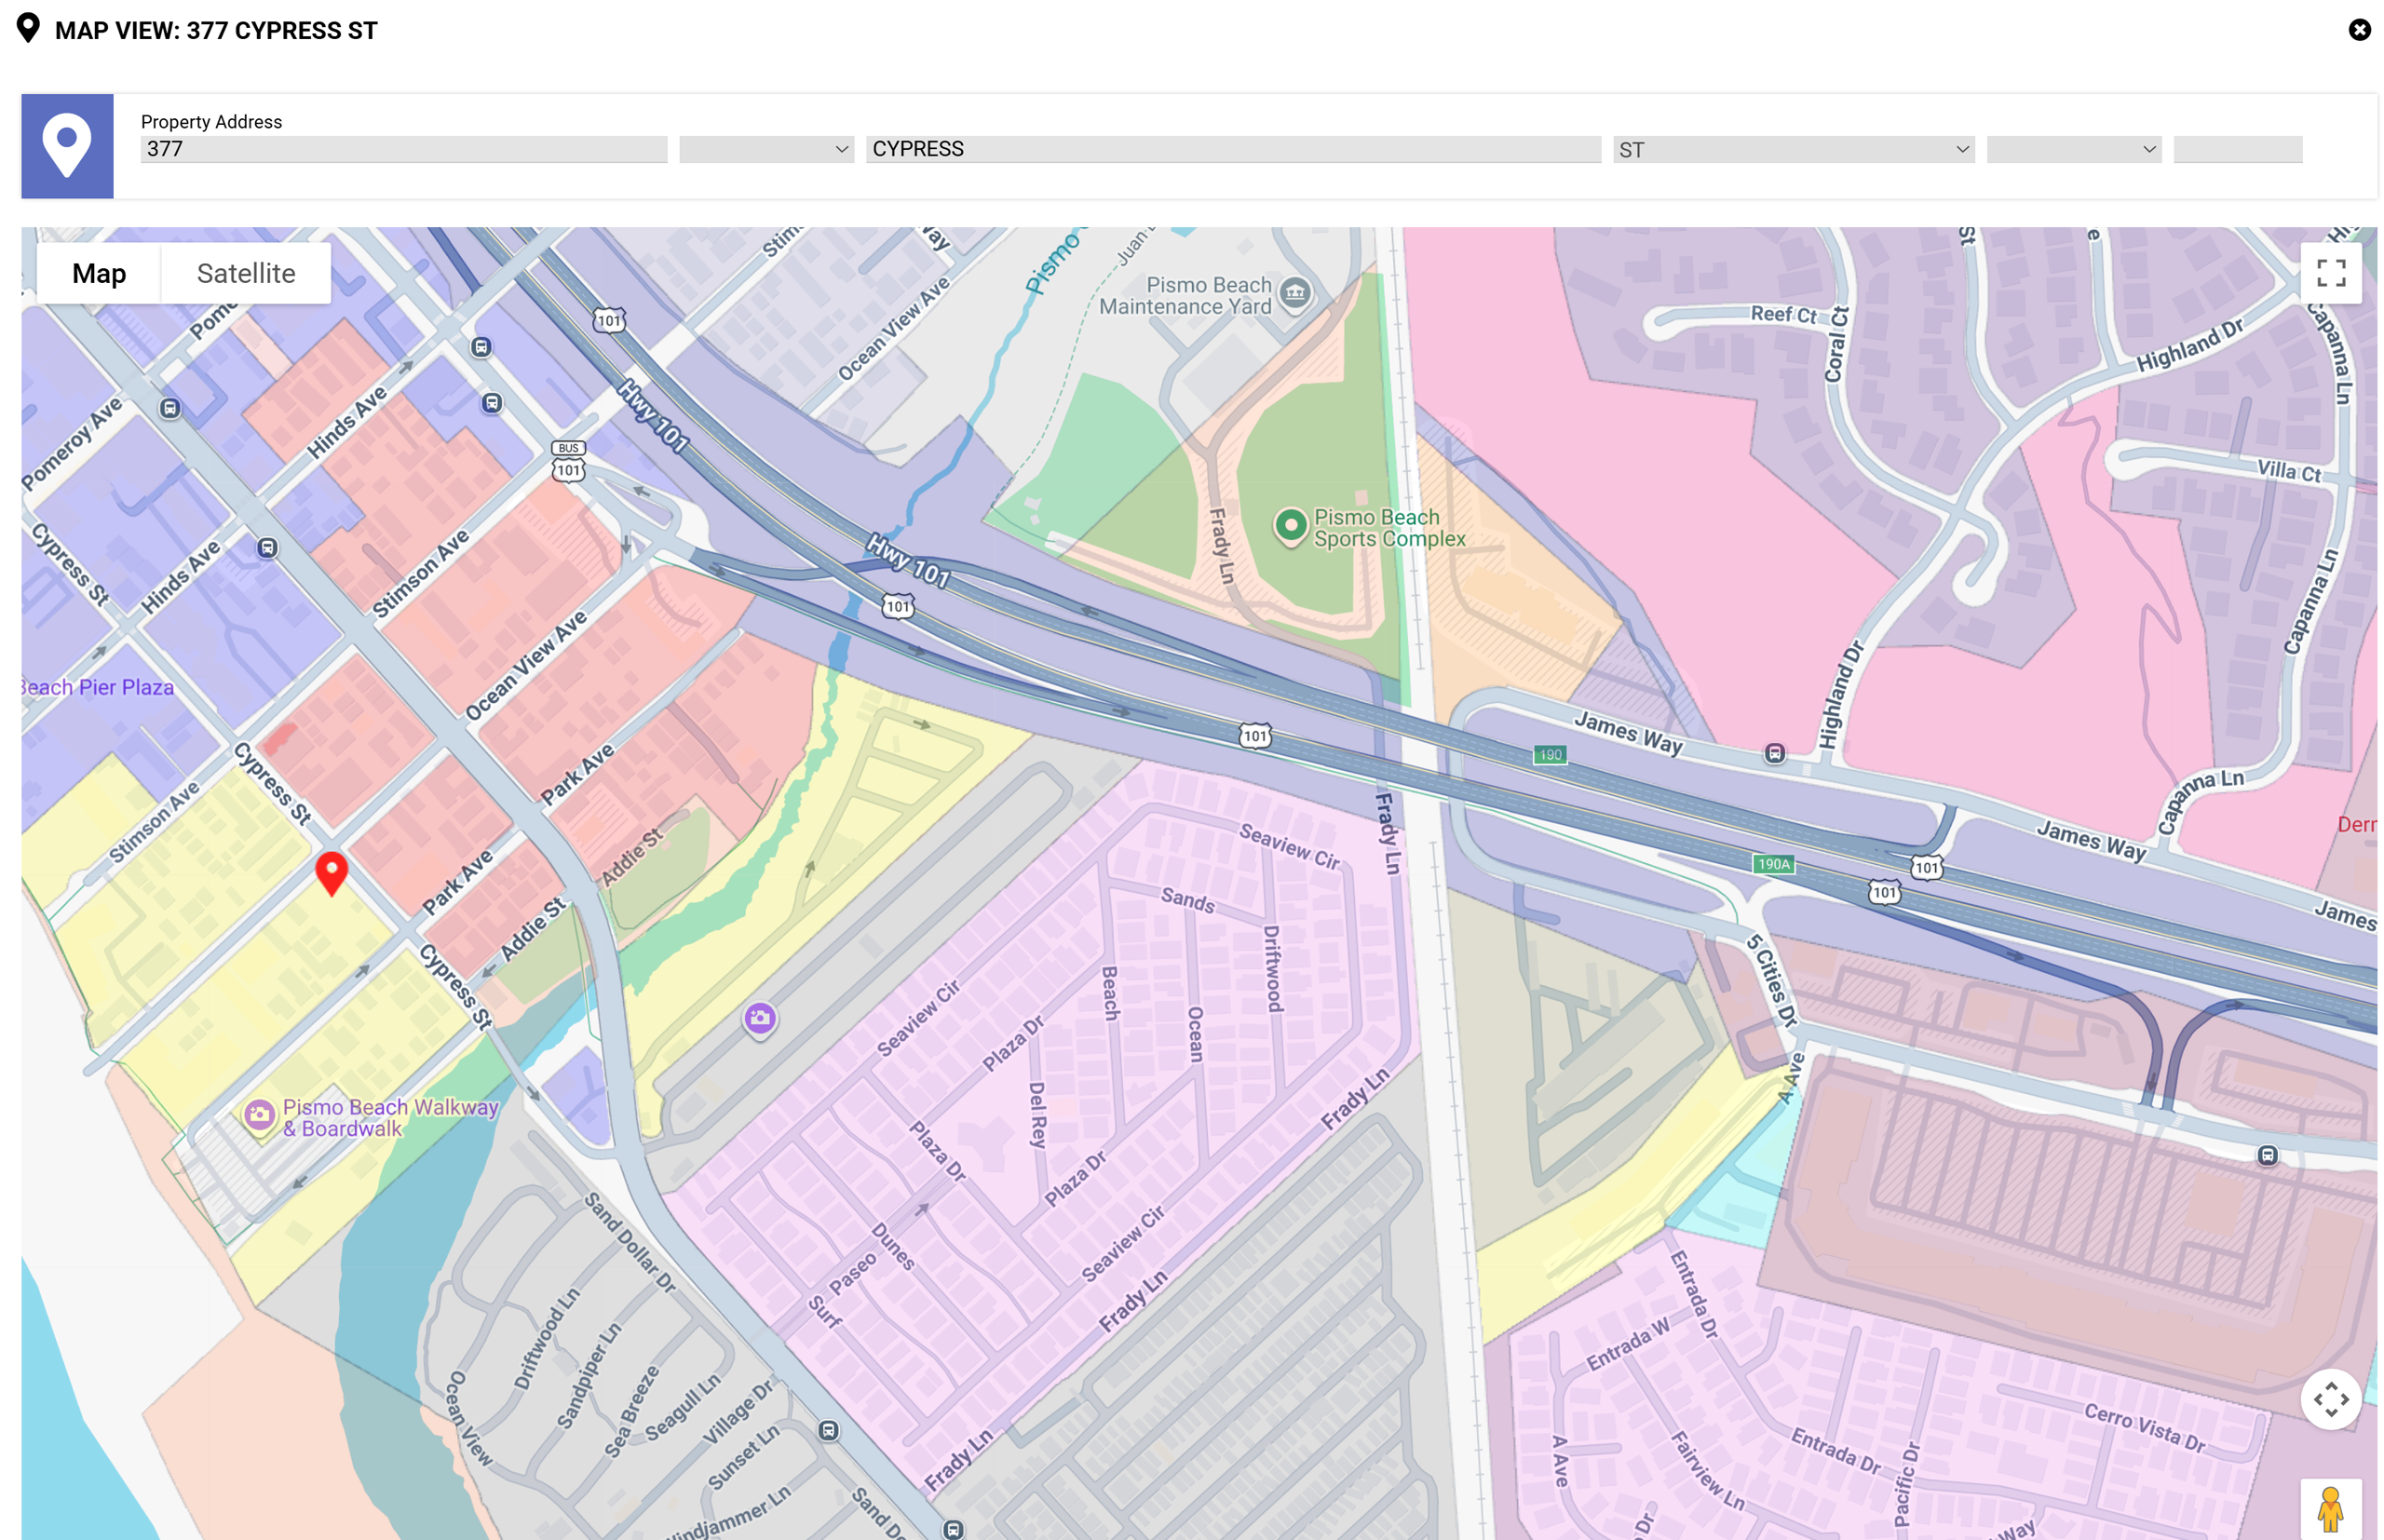
Task: Click the pan control icon at bottom right
Action: (2331, 1401)
